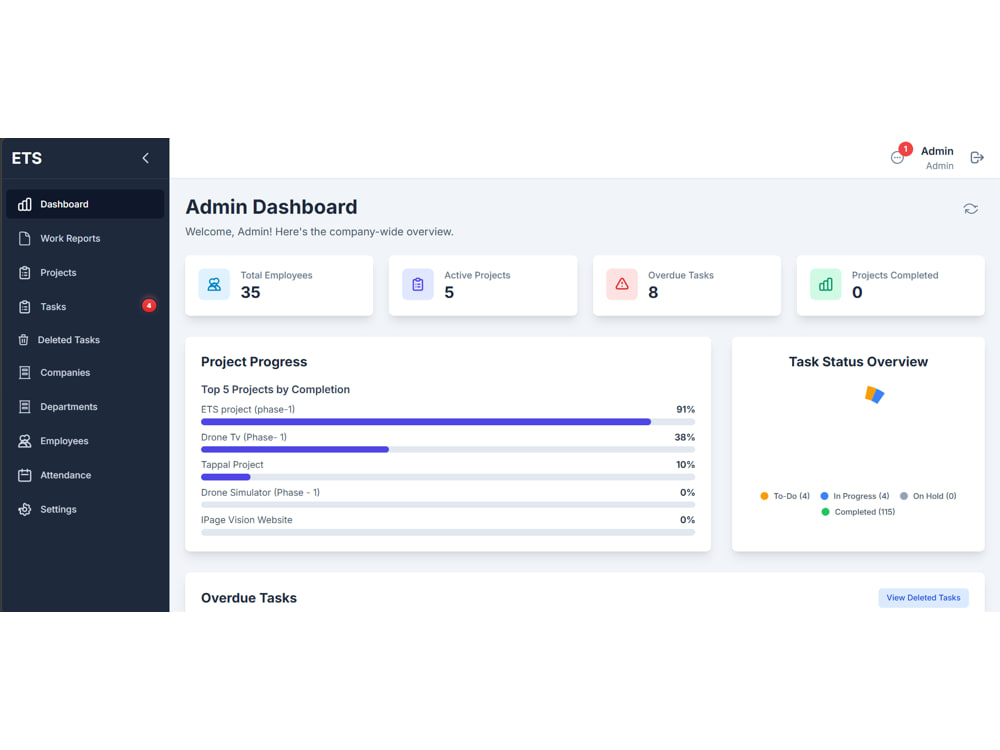This screenshot has height=750, width=1000.
Task: Open Deleted Tasks in sidebar
Action: point(85,340)
